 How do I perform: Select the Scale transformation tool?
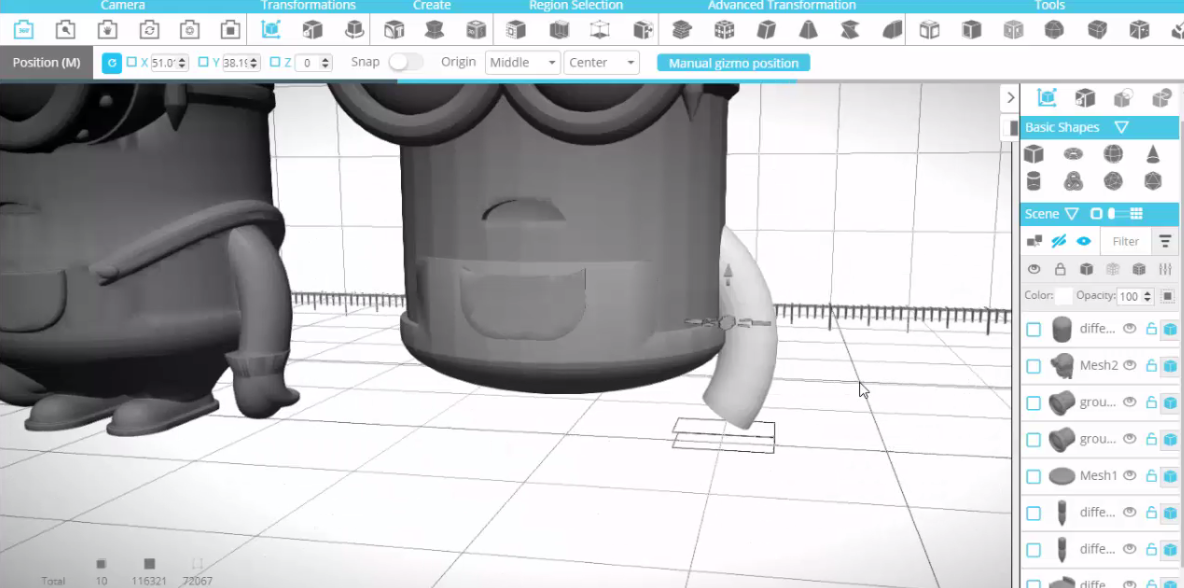312,30
